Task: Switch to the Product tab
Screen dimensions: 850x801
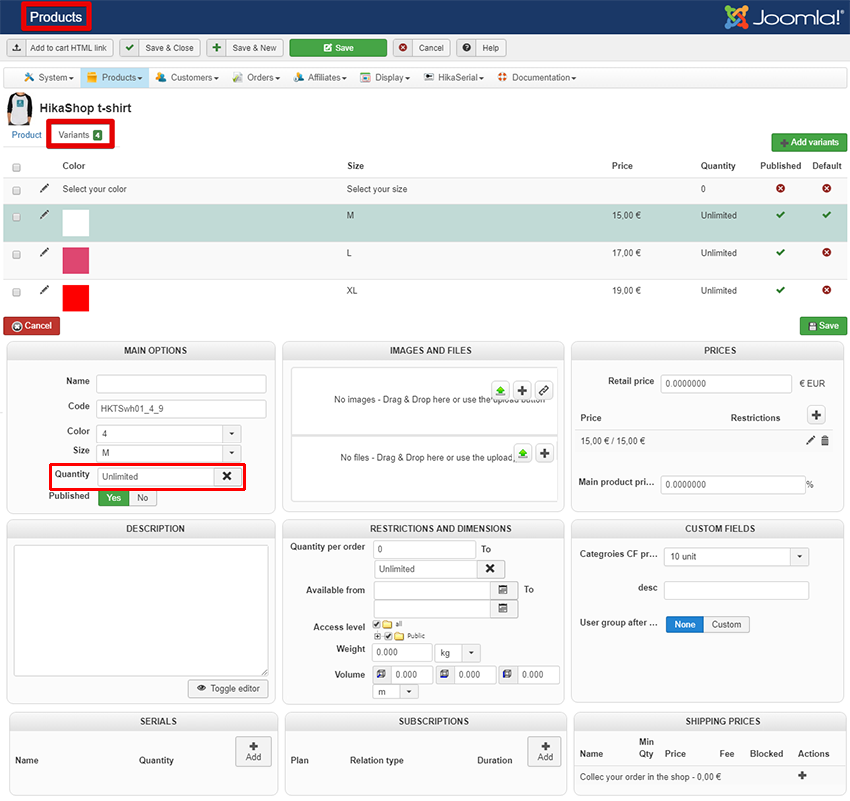Action: [x=27, y=134]
